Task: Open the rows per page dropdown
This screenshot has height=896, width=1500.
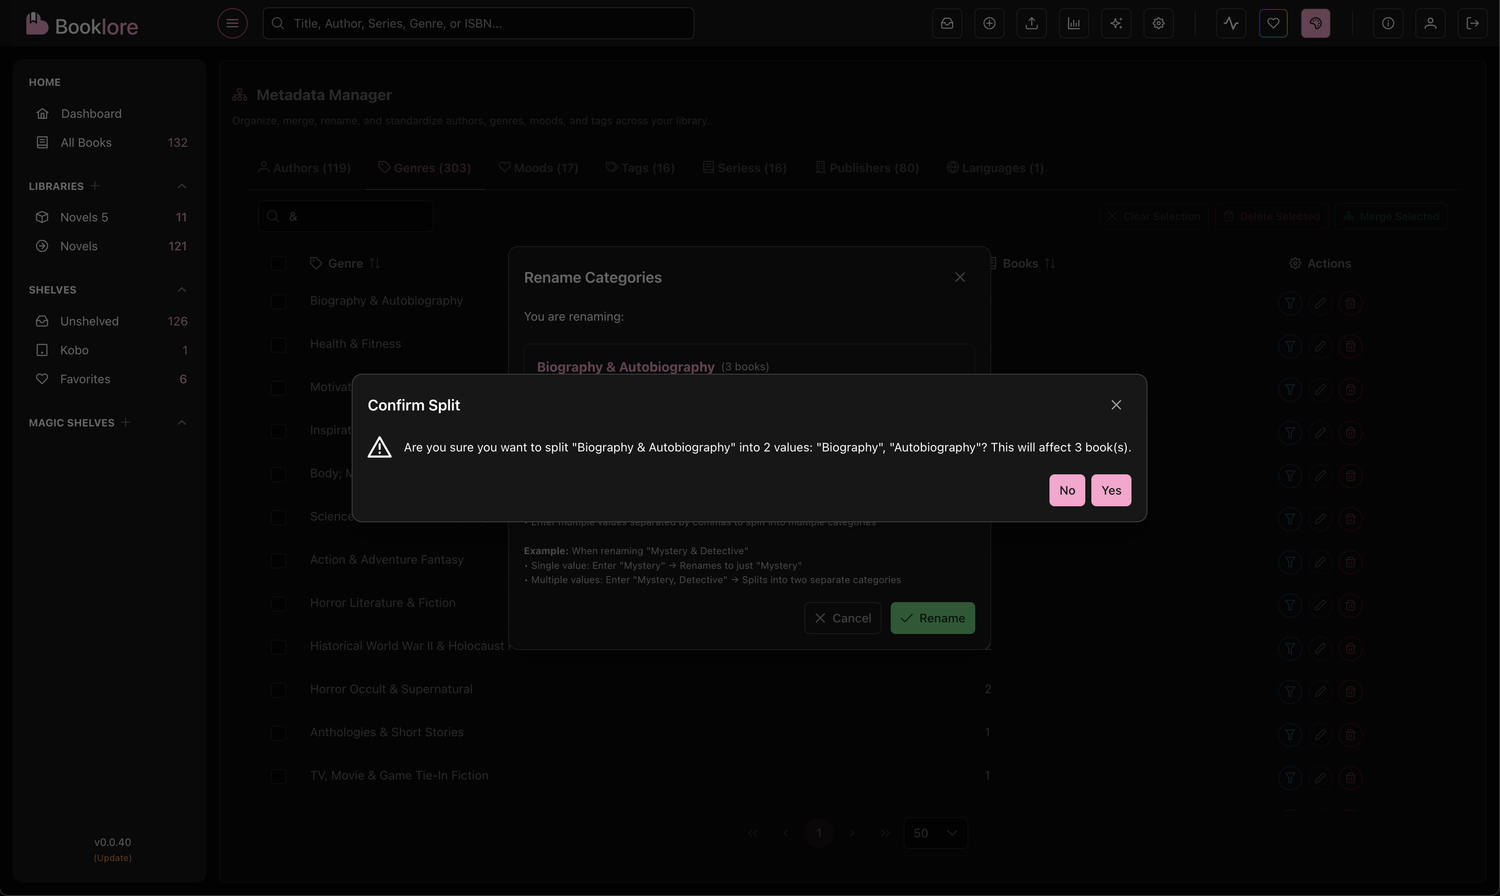Action: point(935,833)
